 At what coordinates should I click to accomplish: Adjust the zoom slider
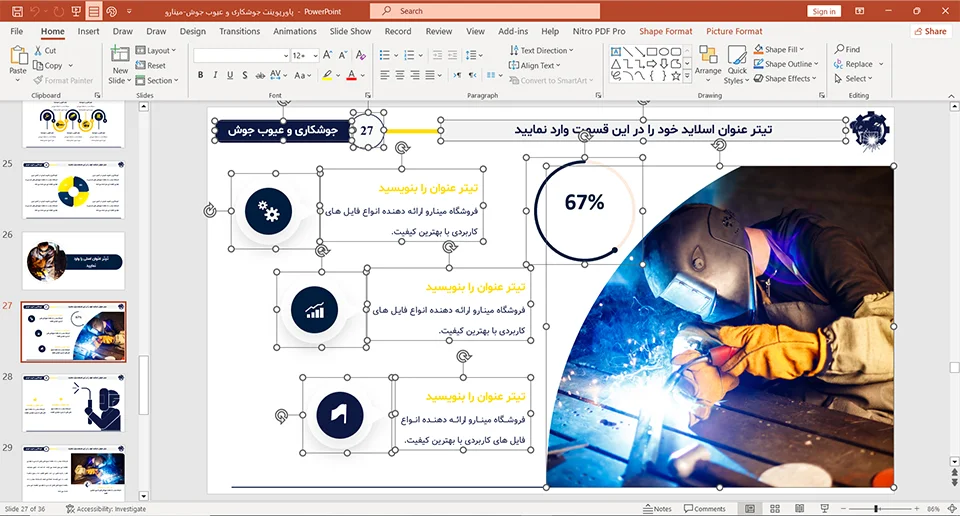coord(877,509)
